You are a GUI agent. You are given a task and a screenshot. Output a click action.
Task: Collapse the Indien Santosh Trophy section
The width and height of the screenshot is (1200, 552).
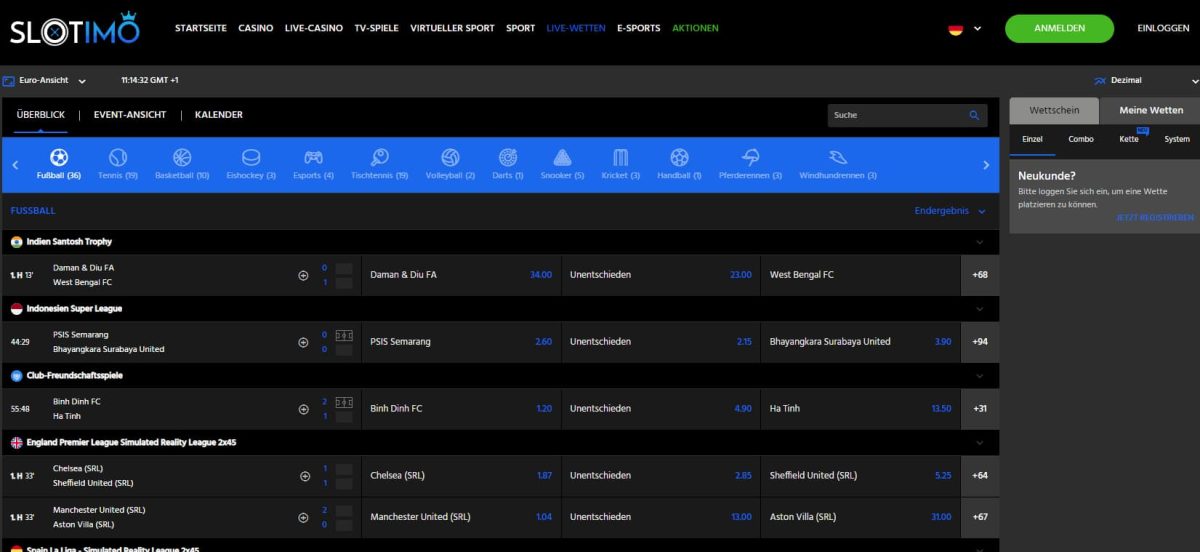979,242
